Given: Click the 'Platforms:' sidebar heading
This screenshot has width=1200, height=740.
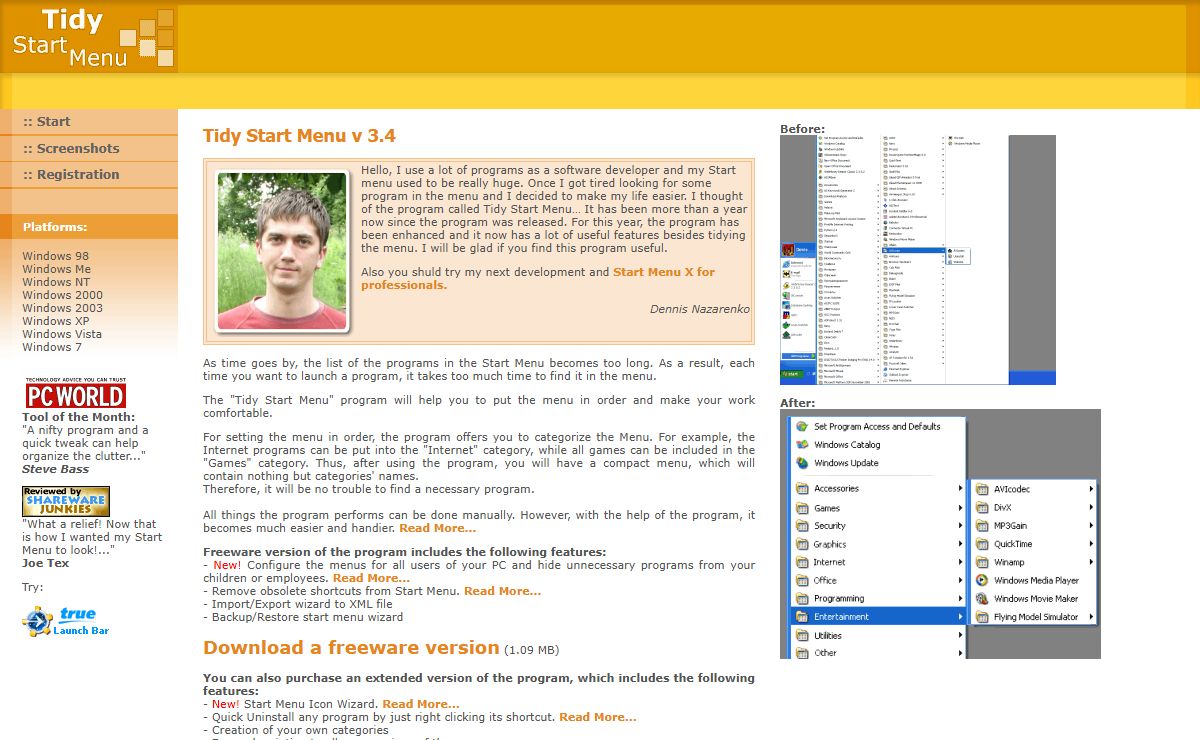Looking at the screenshot, I should 55,227.
